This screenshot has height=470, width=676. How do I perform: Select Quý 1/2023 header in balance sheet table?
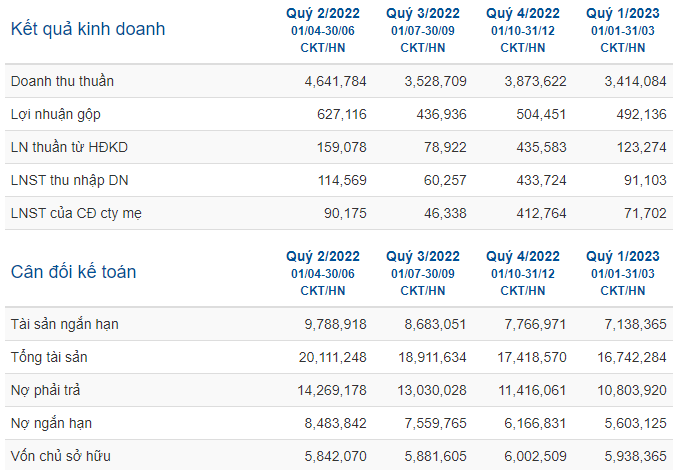click(x=623, y=256)
